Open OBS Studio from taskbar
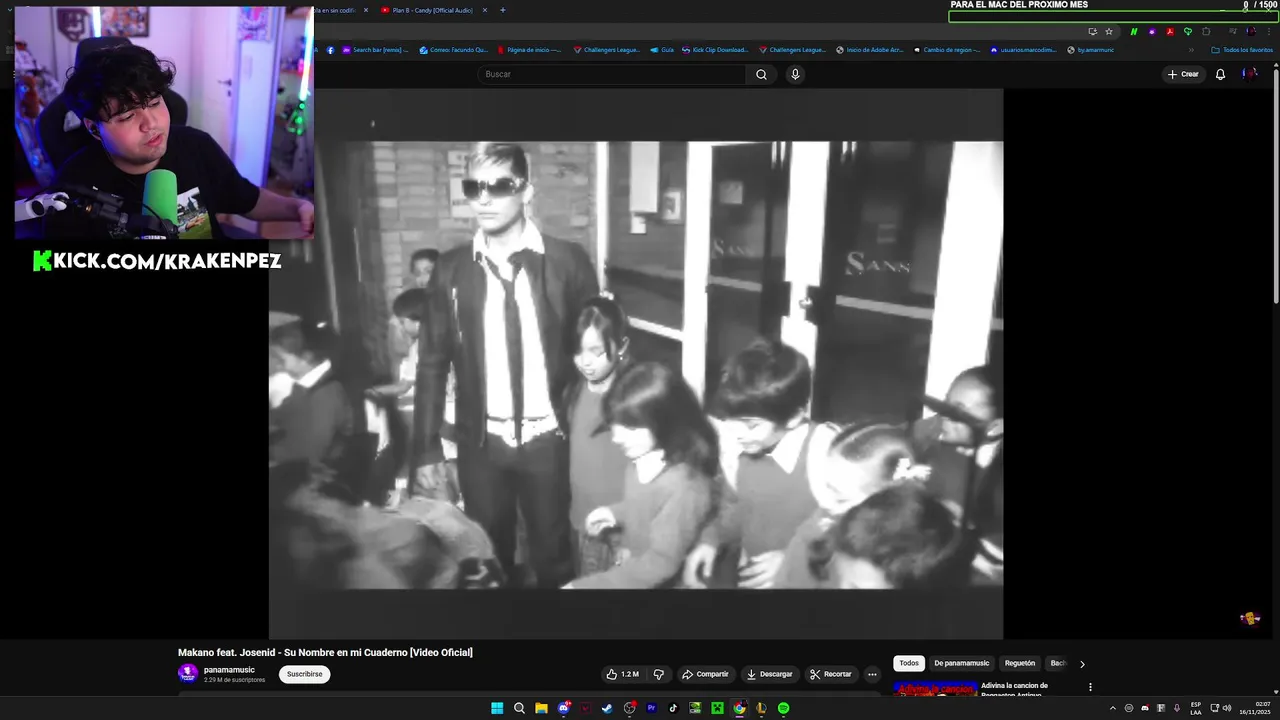The width and height of the screenshot is (1280, 720). point(629,708)
